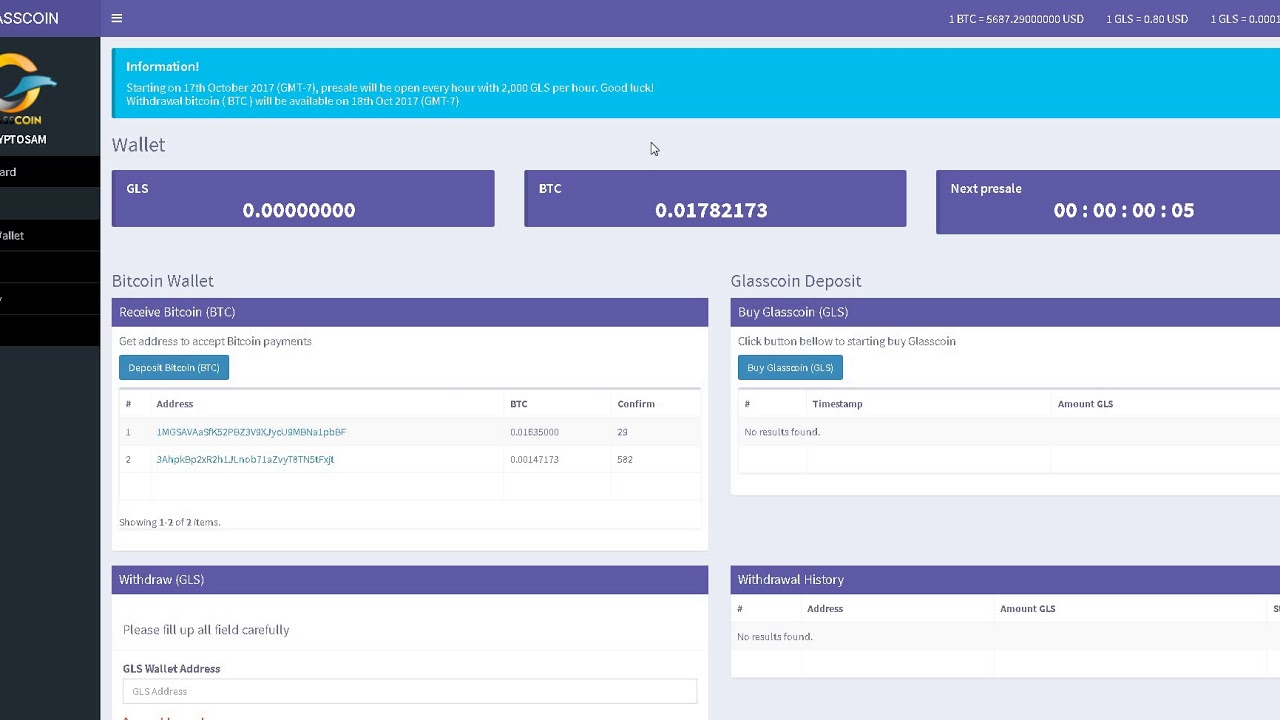This screenshot has height=720, width=1280.
Task: Click the Buy Glasscoin (GLS) panel header
Action: pyautogui.click(x=1005, y=312)
